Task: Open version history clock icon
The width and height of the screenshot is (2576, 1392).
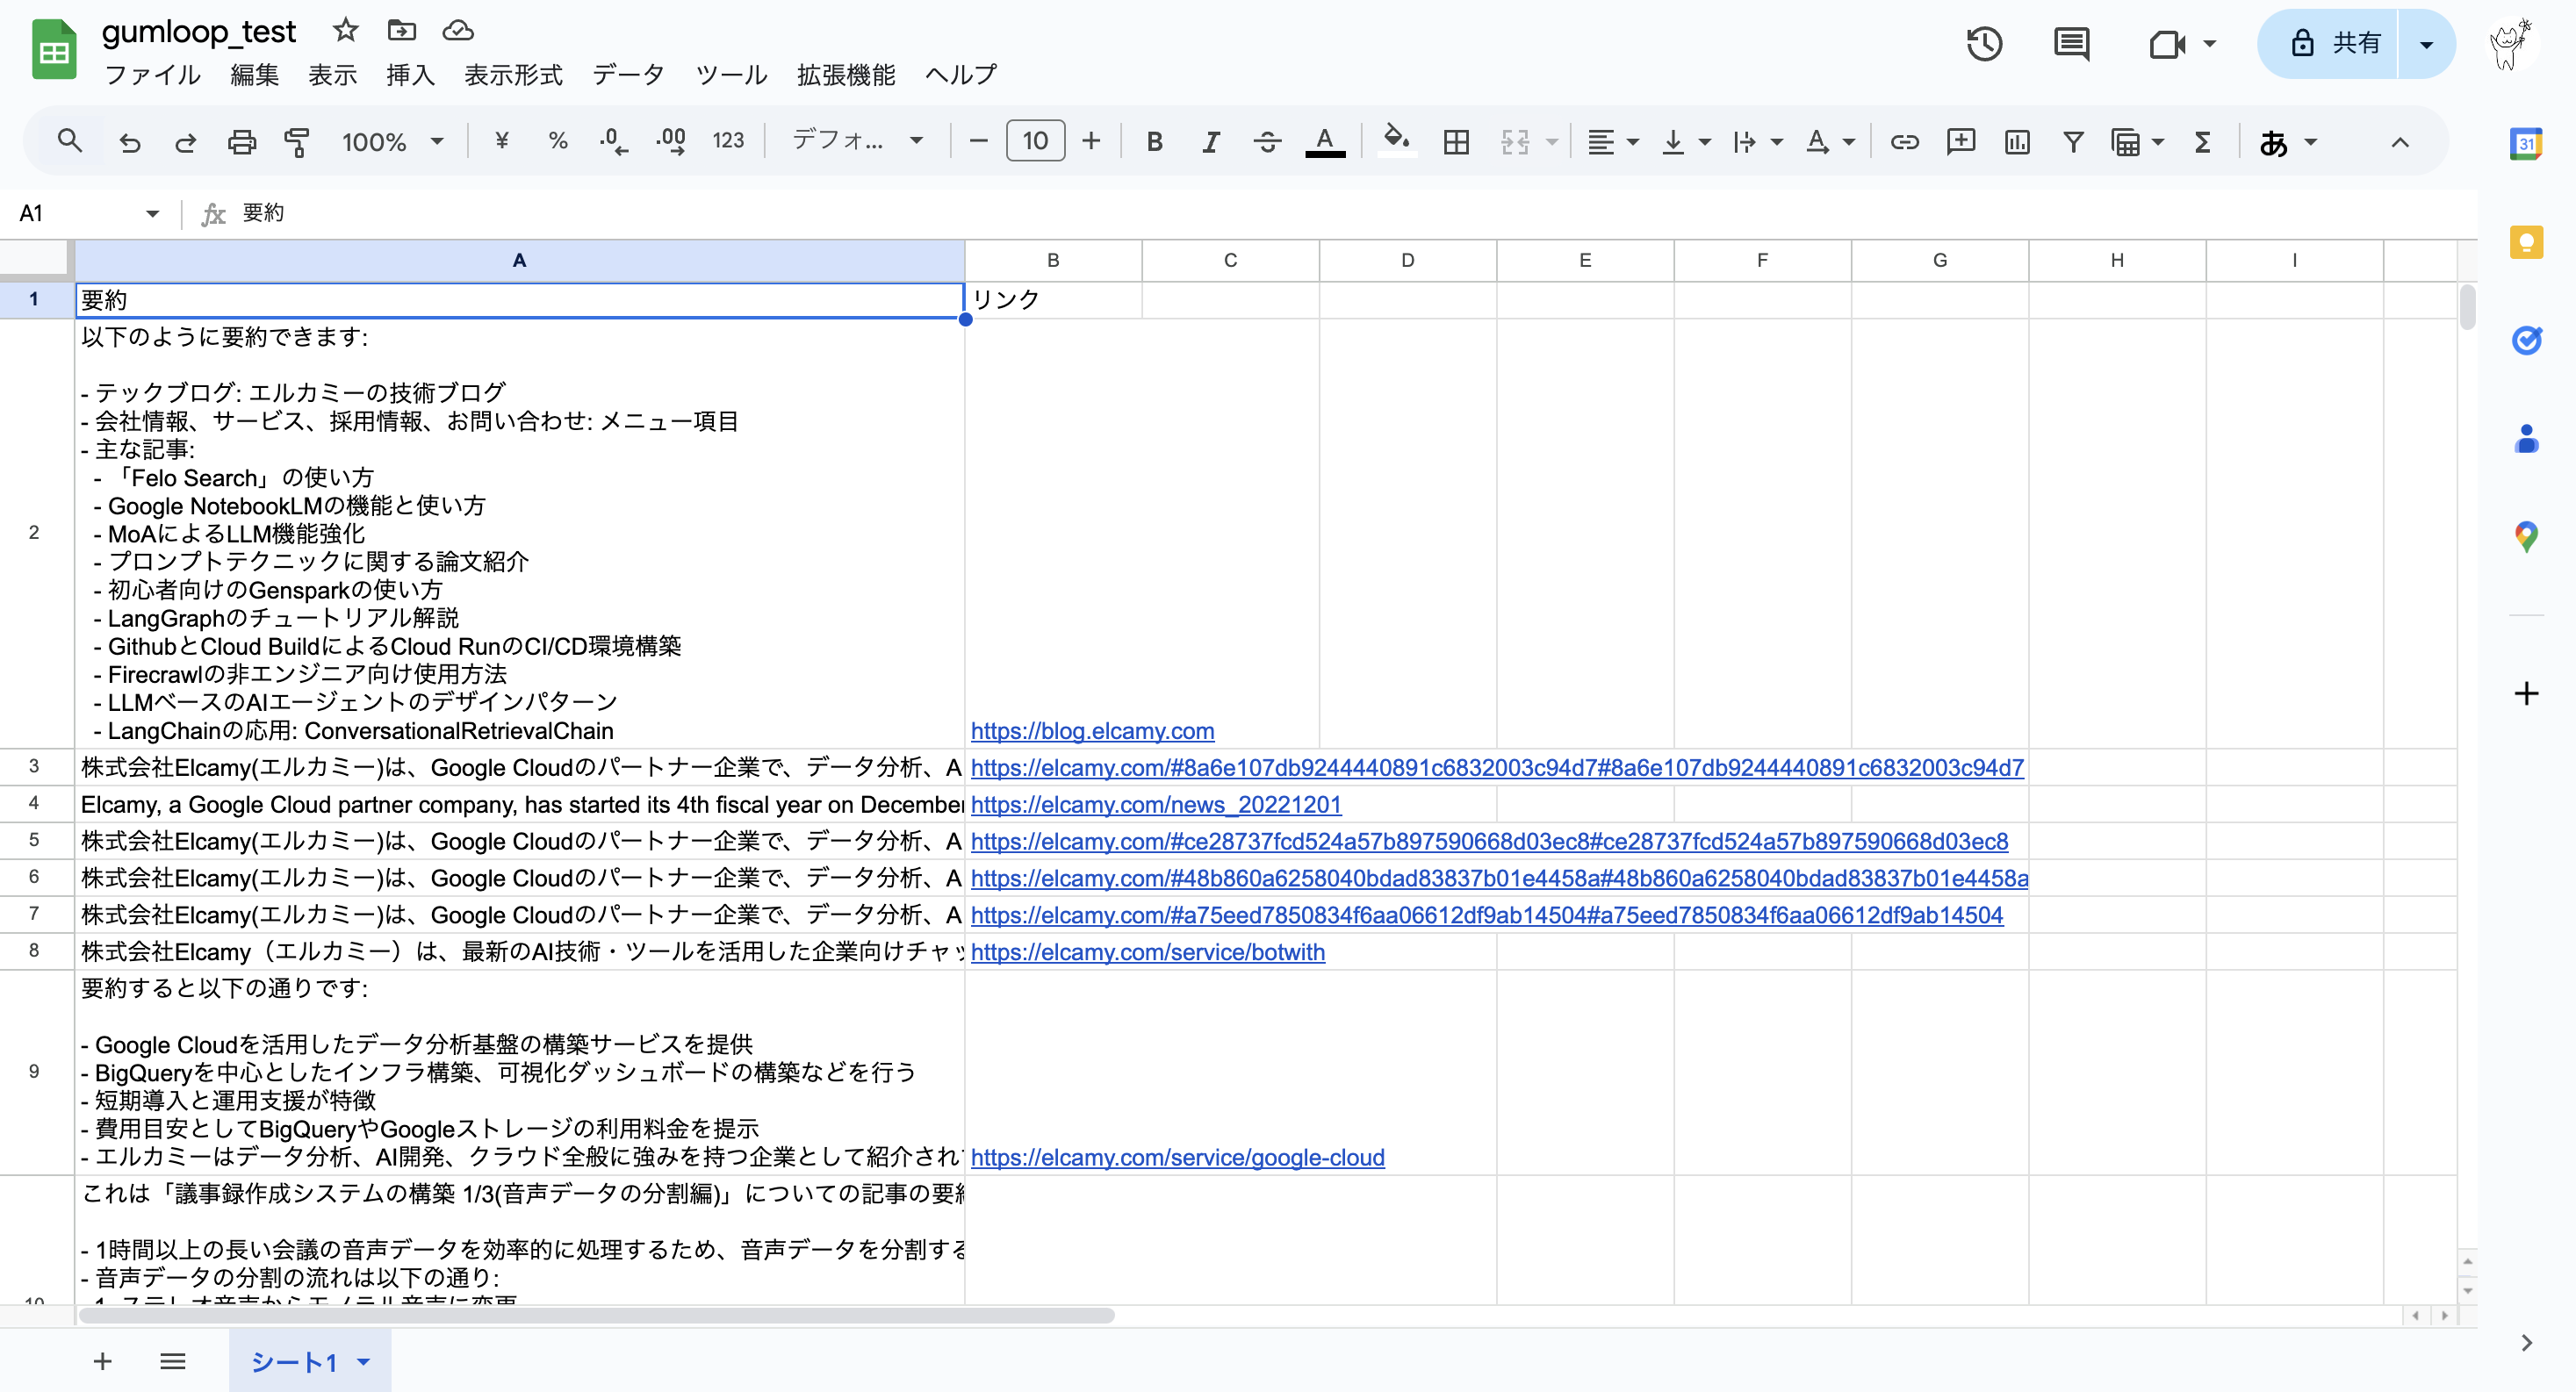Action: [1984, 44]
